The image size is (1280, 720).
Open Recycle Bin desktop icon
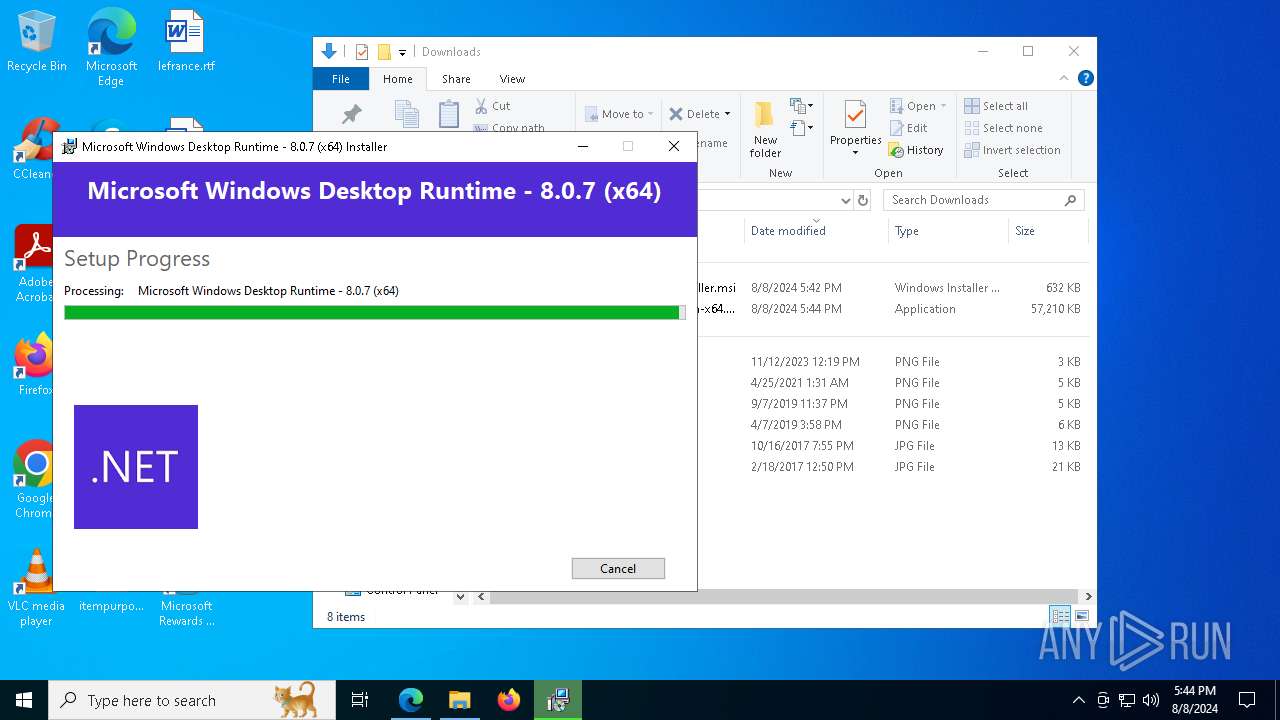(x=37, y=42)
